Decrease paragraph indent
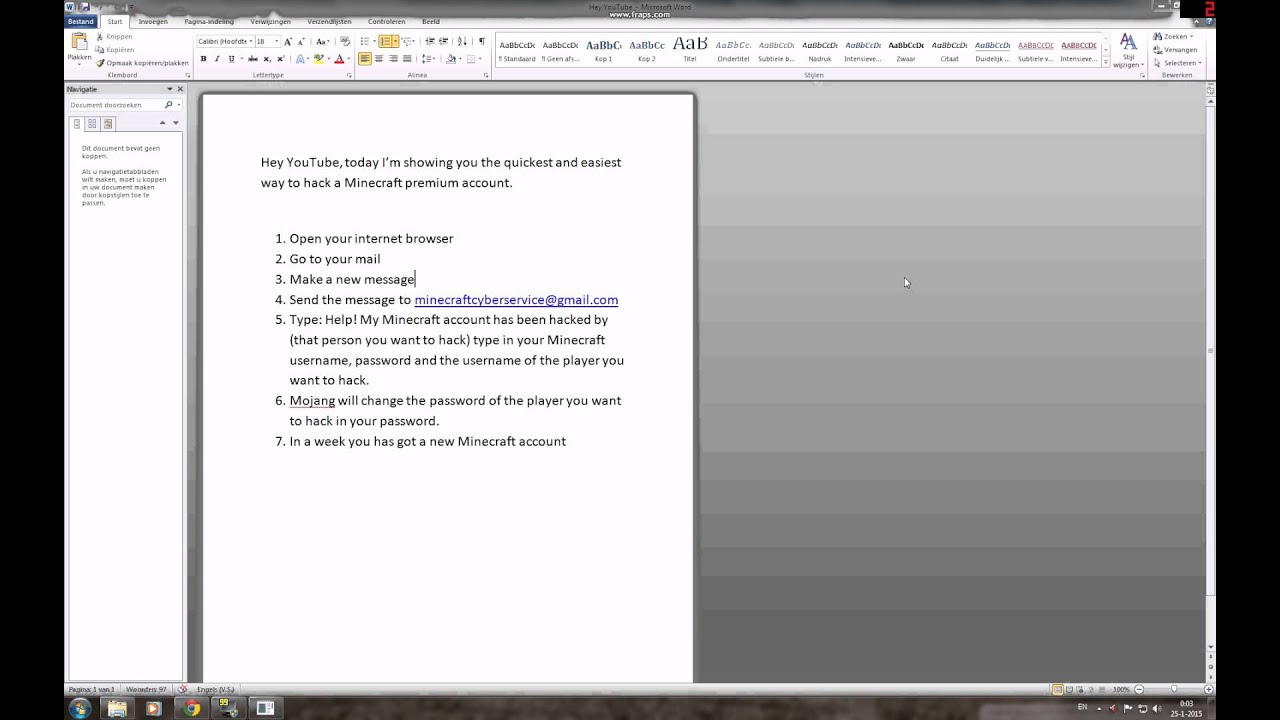Image resolution: width=1280 pixels, height=720 pixels. coord(430,41)
